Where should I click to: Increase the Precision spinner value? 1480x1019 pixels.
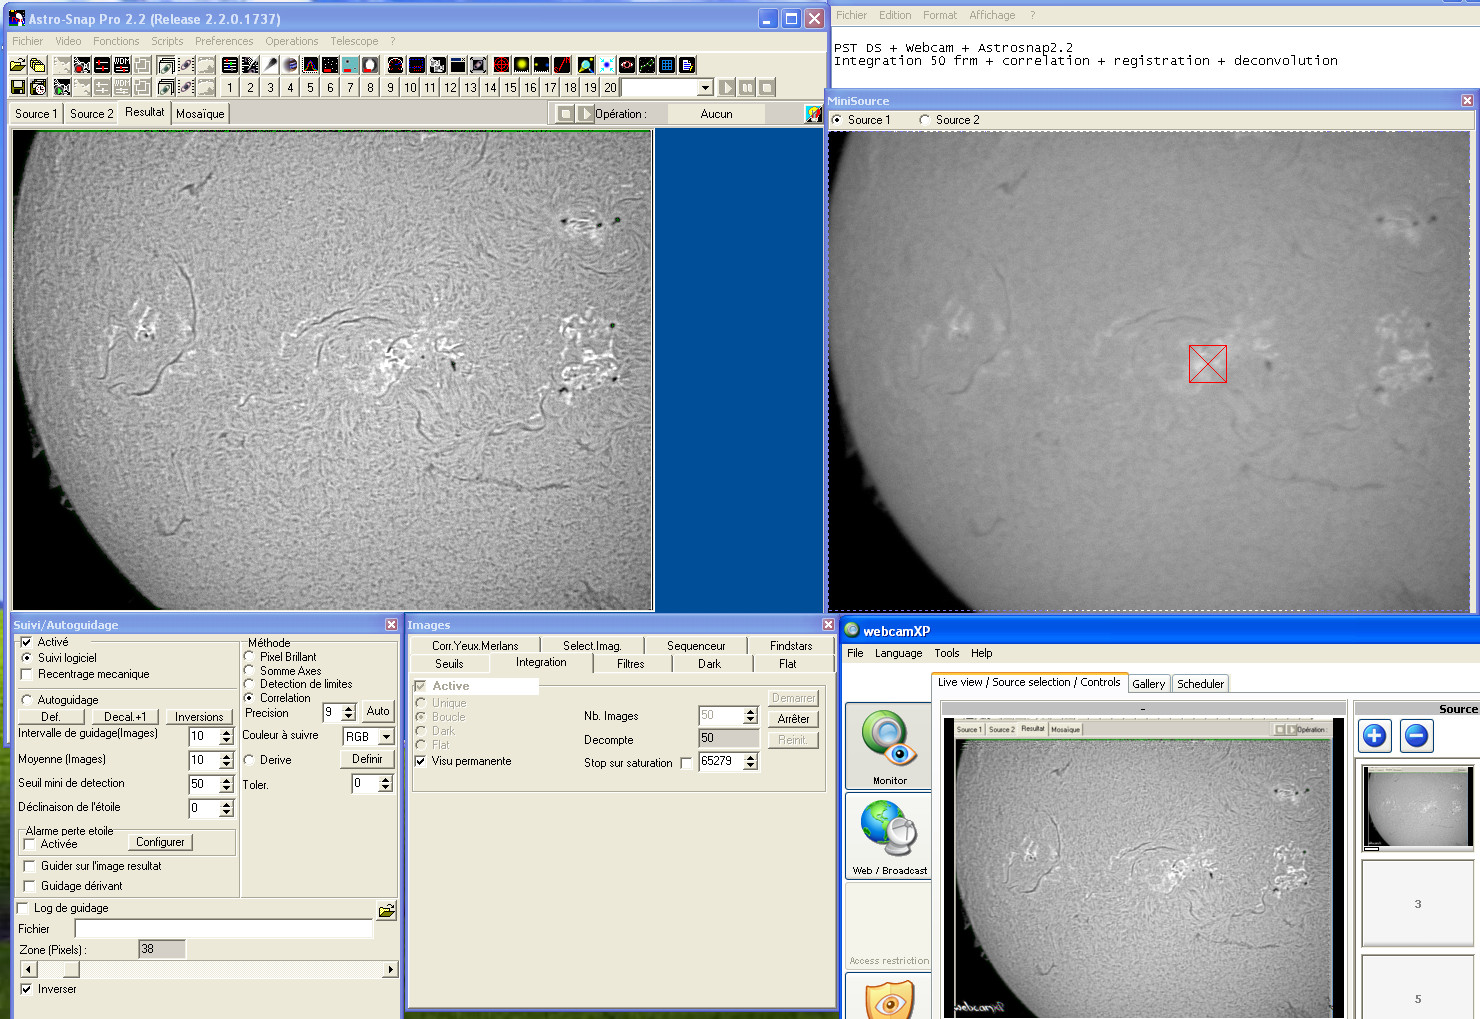click(349, 708)
